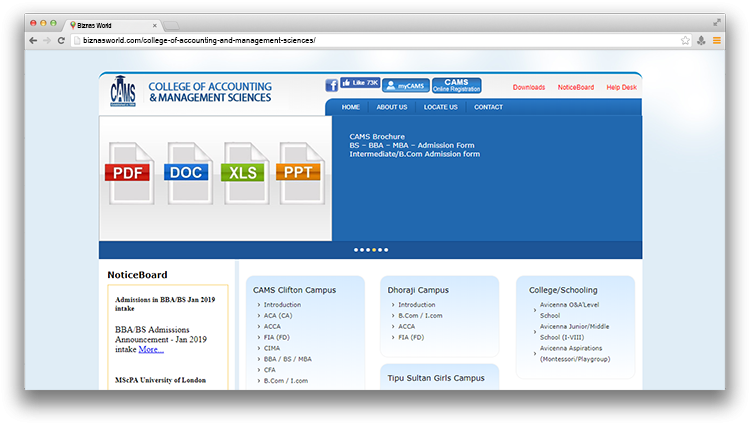750x425 pixels.
Task: Click the browser back arrow
Action: [33, 41]
